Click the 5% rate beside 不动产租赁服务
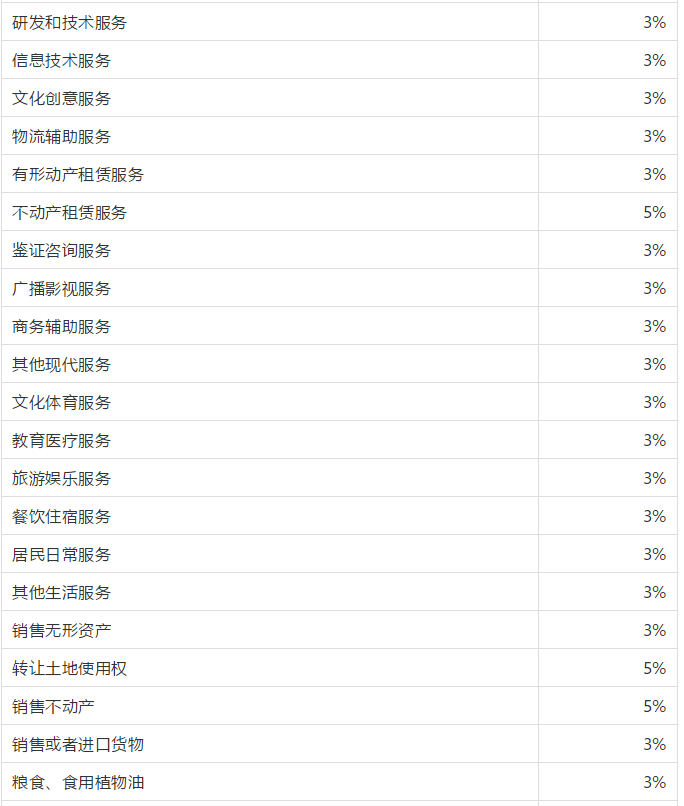Viewport: 684px width, 806px height. (654, 212)
